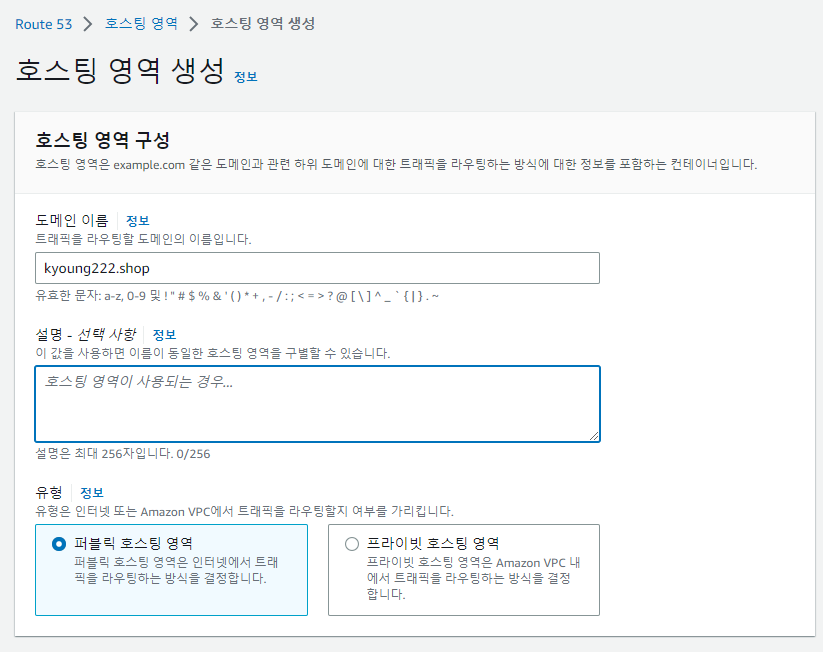823x652 pixels.
Task: Open 정보 link next to page title
Action: pyautogui.click(x=246, y=77)
